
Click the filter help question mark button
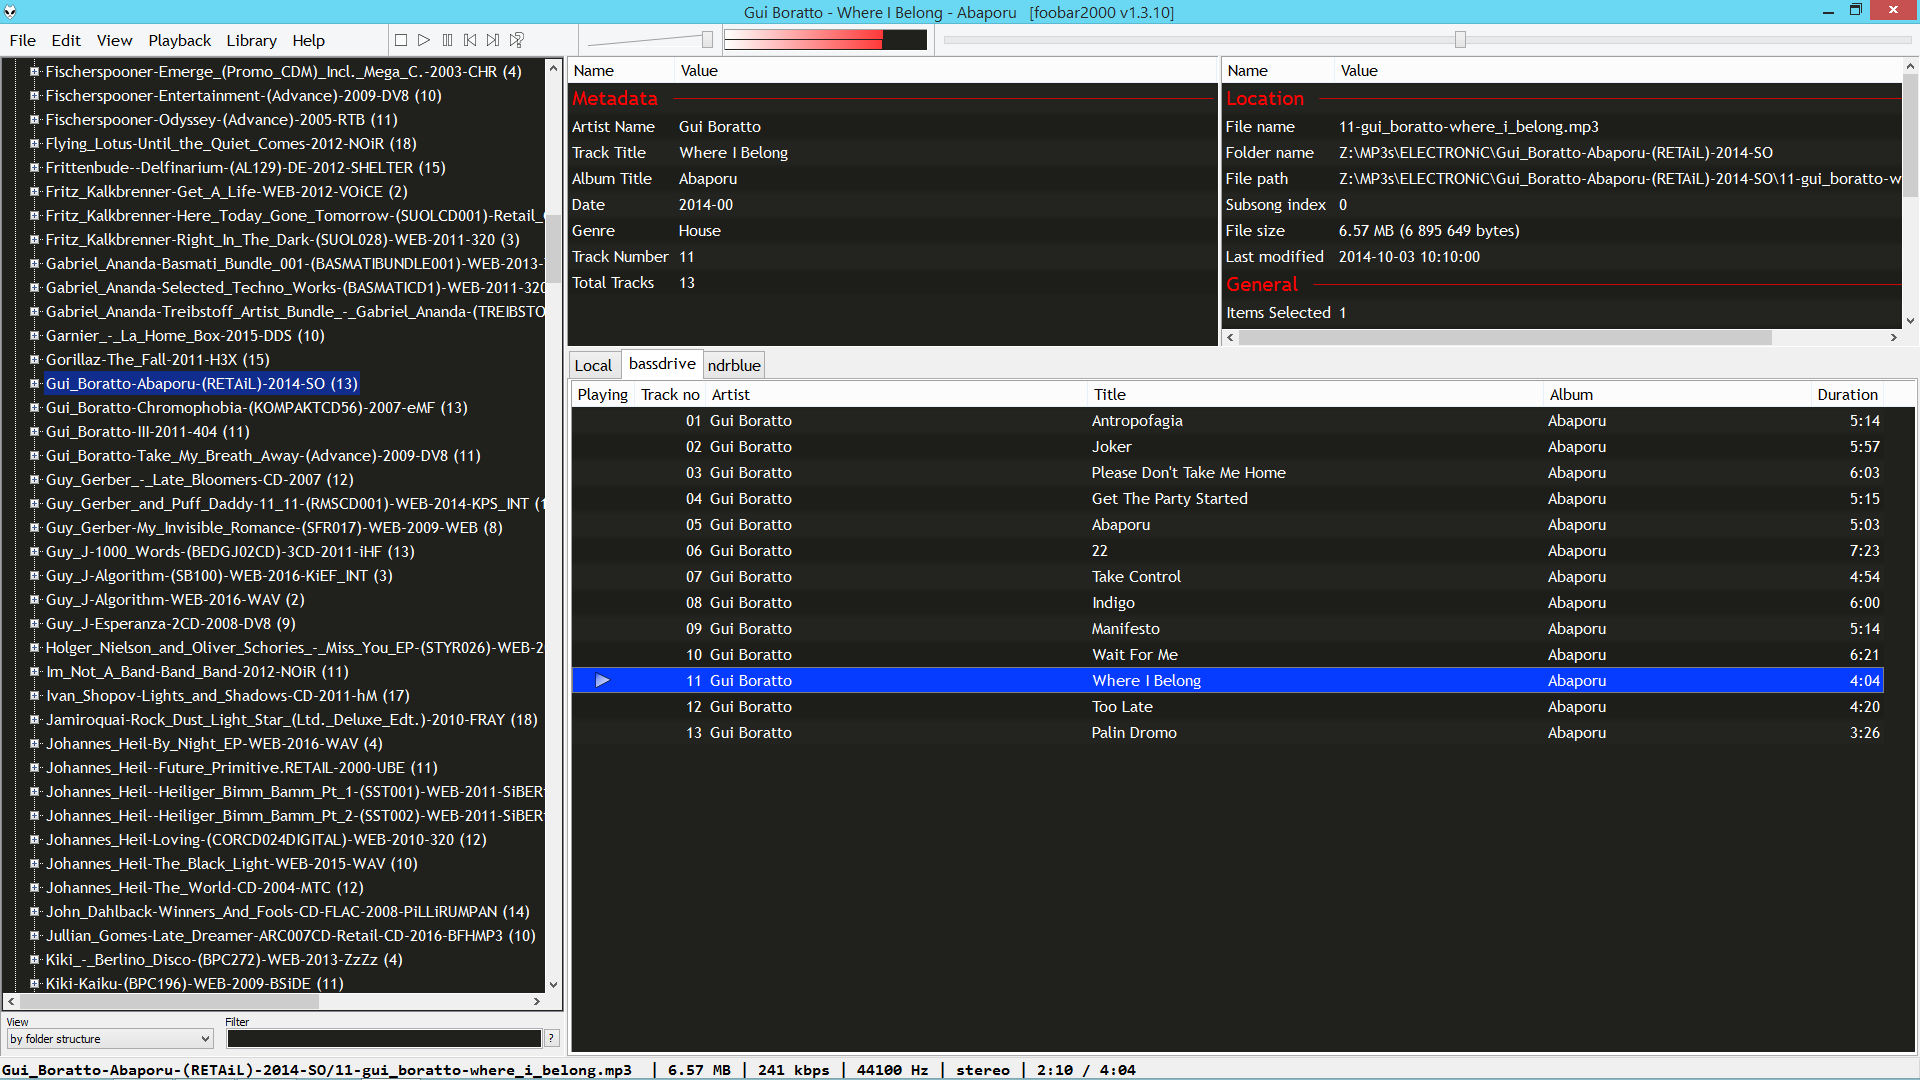[x=551, y=1039]
